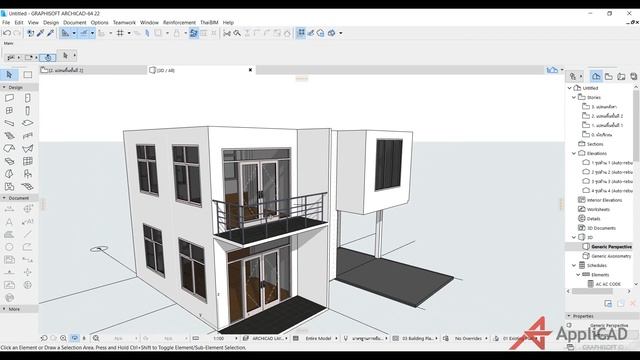Select the Text tool
Image resolution: width=640 pixels, height=360 pixels.
pyautogui.click(x=9, y=222)
